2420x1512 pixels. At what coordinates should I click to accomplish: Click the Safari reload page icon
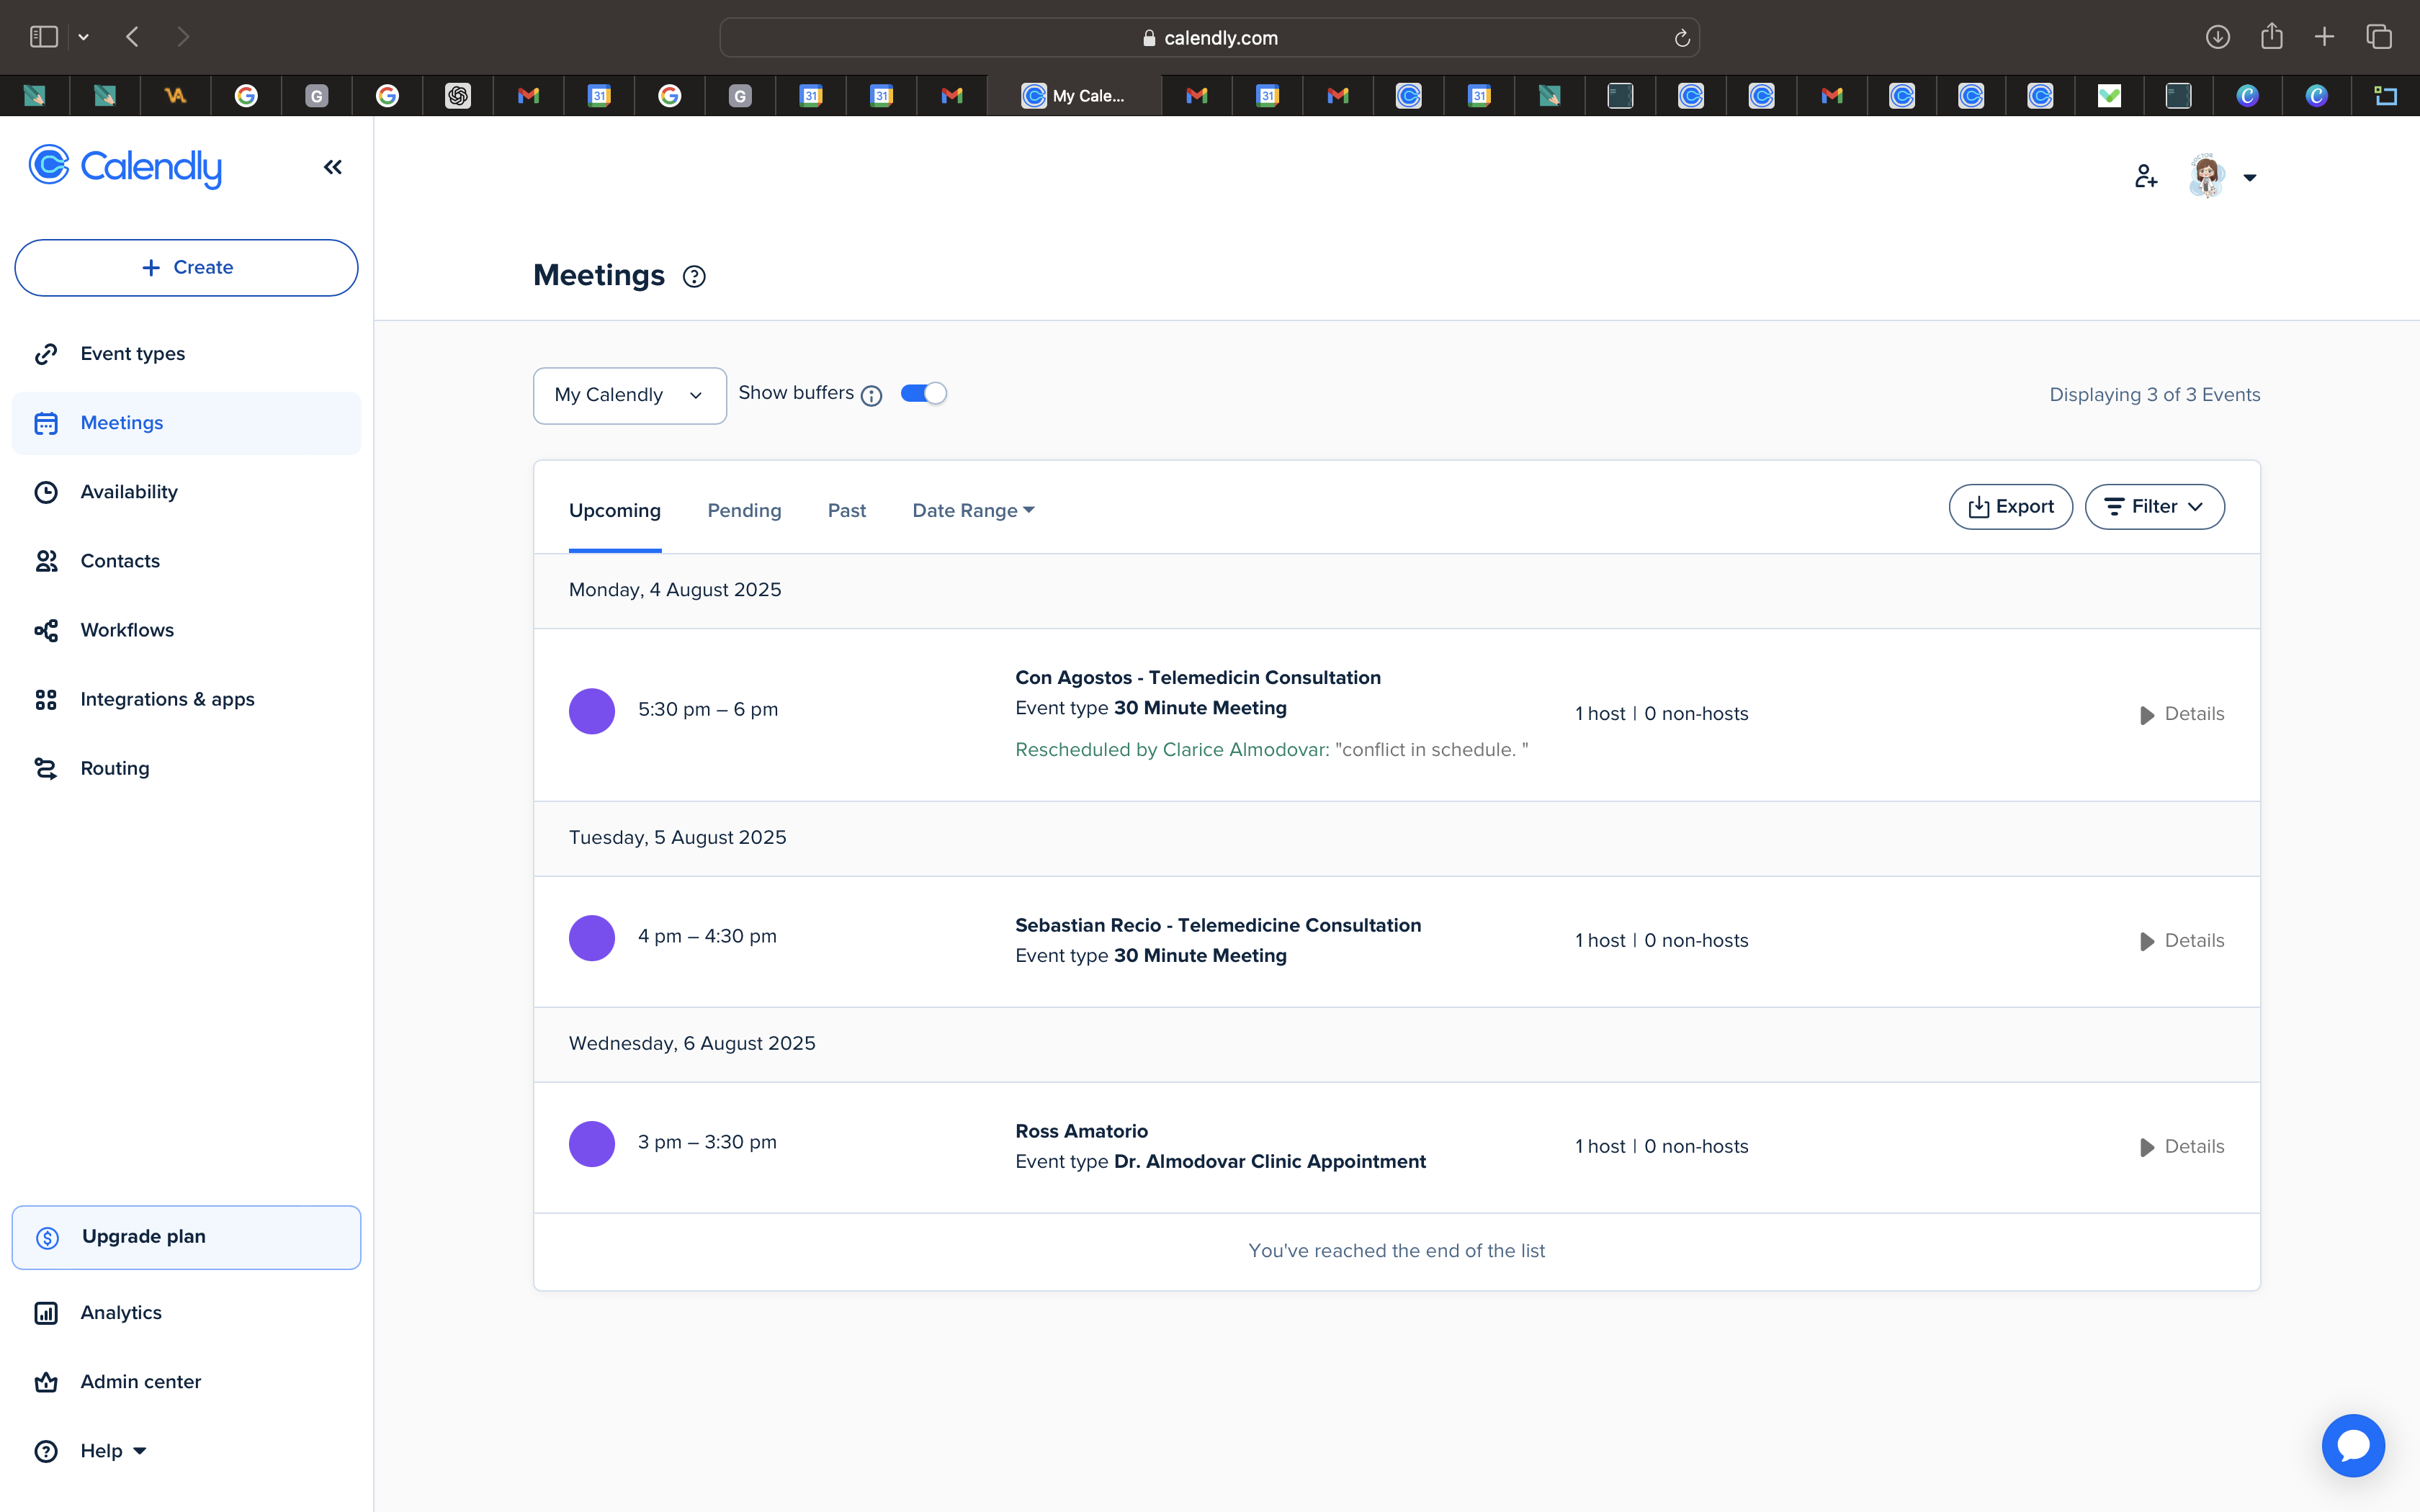tap(1682, 38)
